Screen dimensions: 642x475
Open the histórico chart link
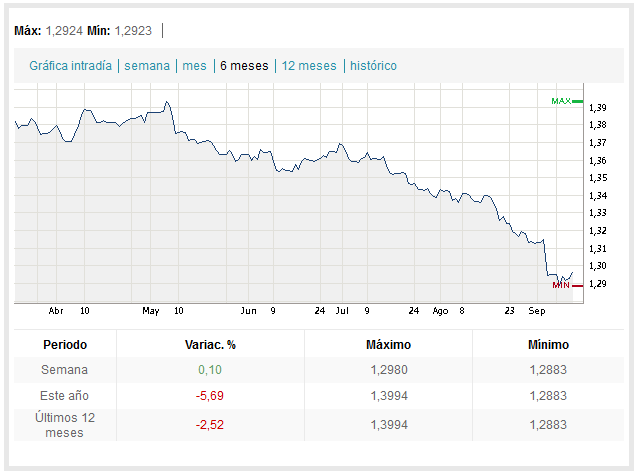click(x=373, y=66)
